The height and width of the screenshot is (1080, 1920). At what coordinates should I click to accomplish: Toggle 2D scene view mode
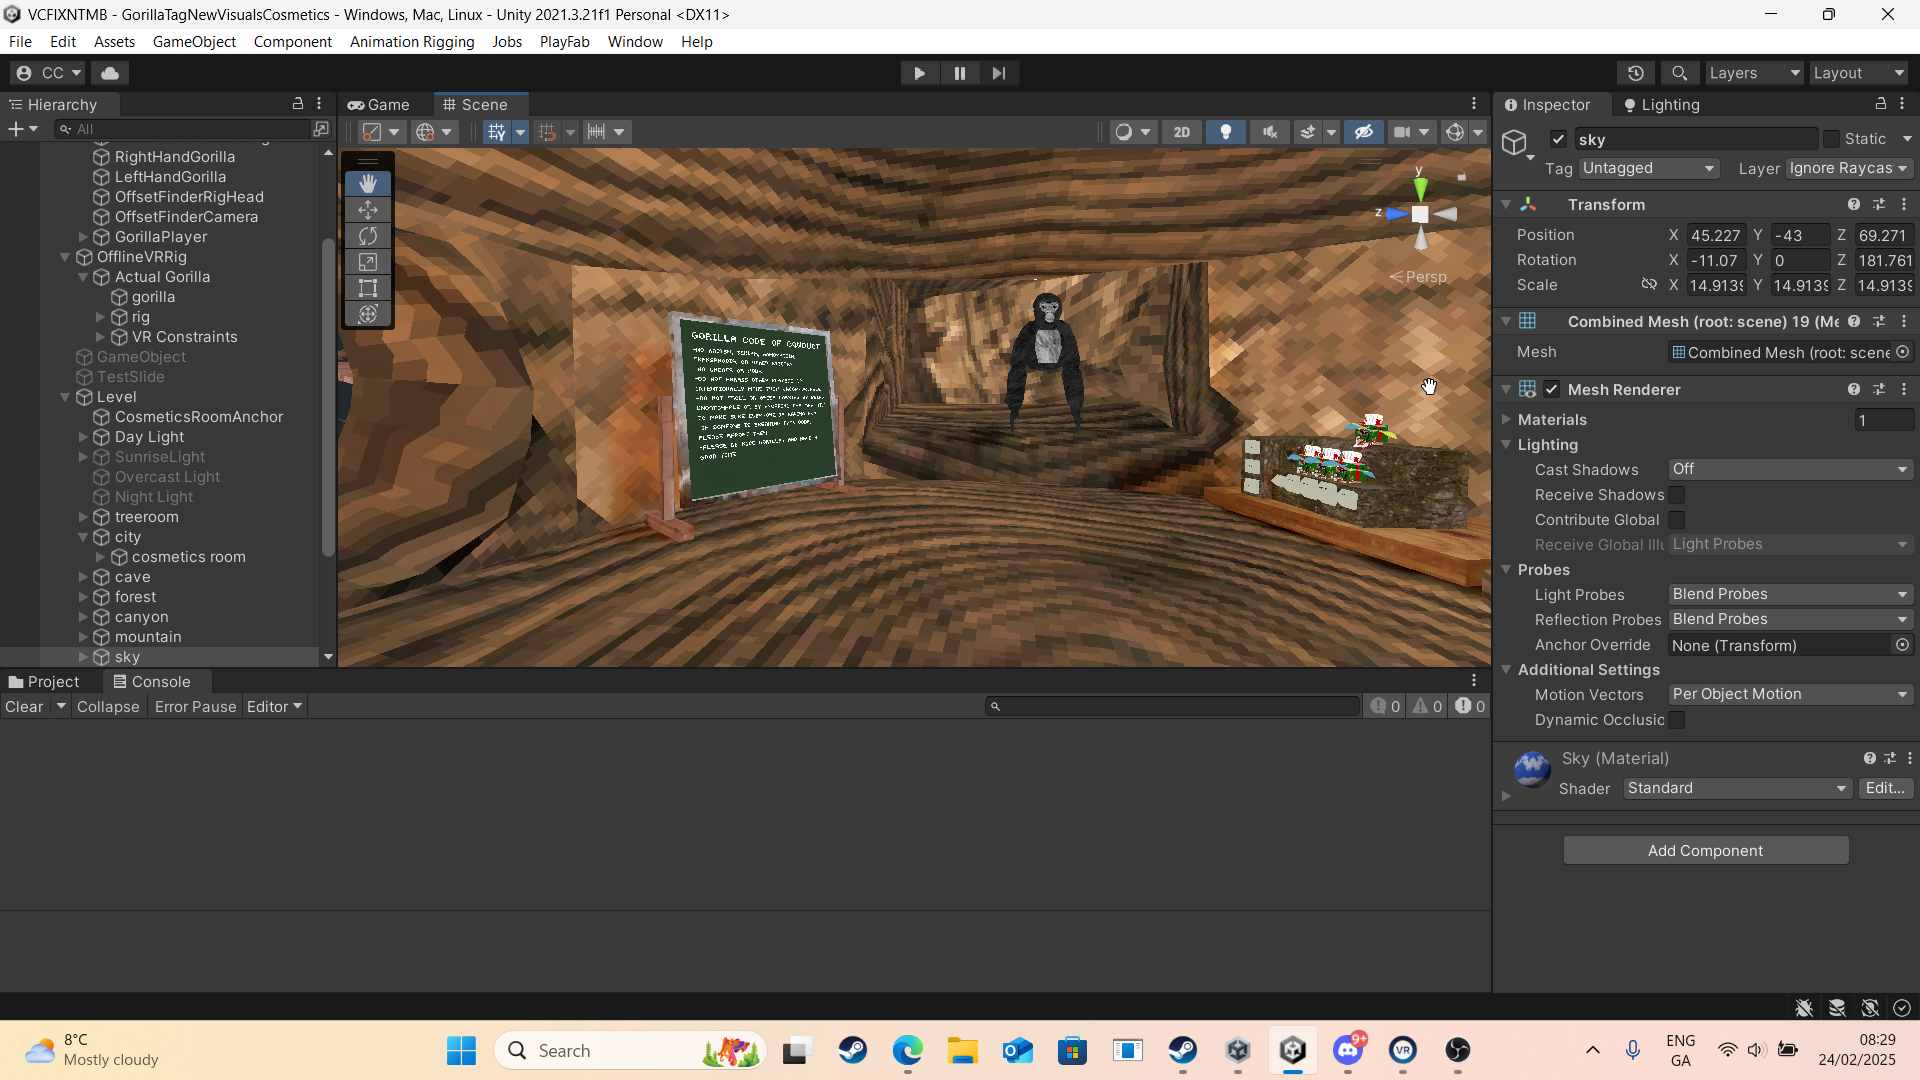pyautogui.click(x=1181, y=132)
